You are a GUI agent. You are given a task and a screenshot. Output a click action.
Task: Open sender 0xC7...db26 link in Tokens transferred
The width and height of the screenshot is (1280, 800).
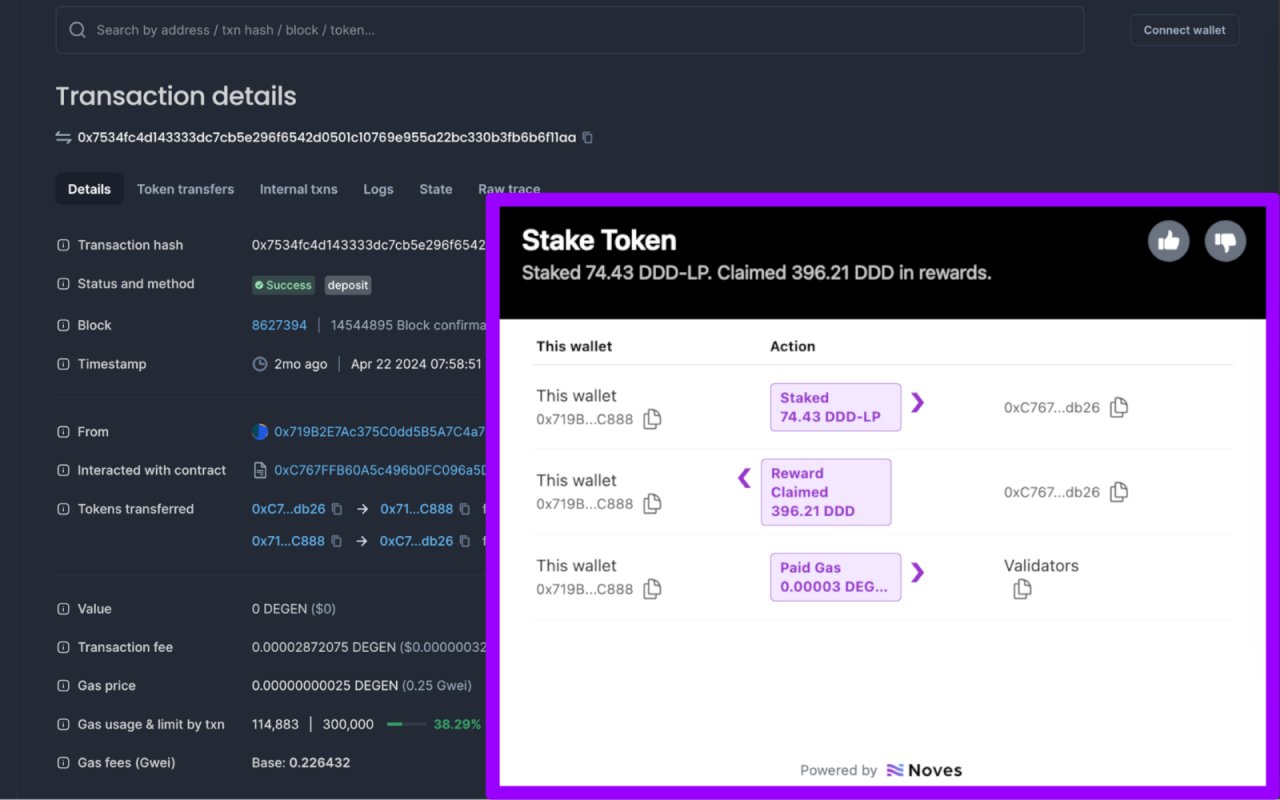289,509
